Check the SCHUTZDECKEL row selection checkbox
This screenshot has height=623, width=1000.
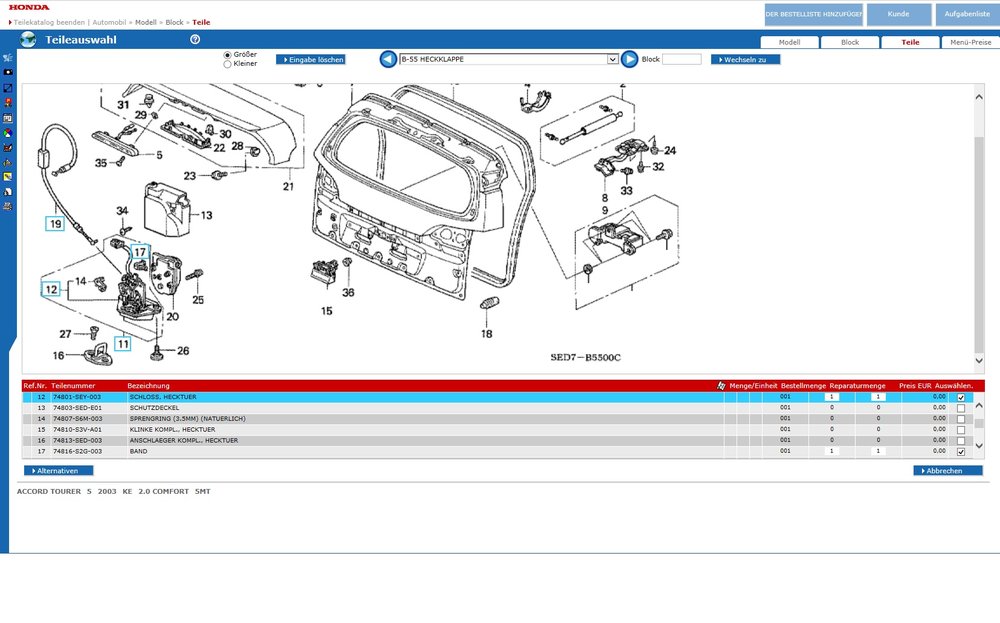(x=961, y=408)
